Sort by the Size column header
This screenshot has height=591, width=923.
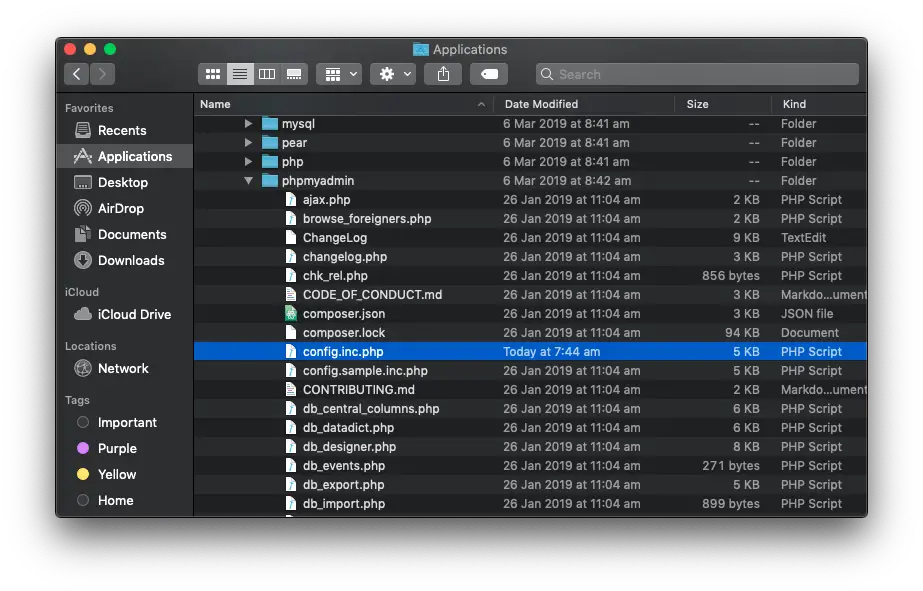point(723,104)
